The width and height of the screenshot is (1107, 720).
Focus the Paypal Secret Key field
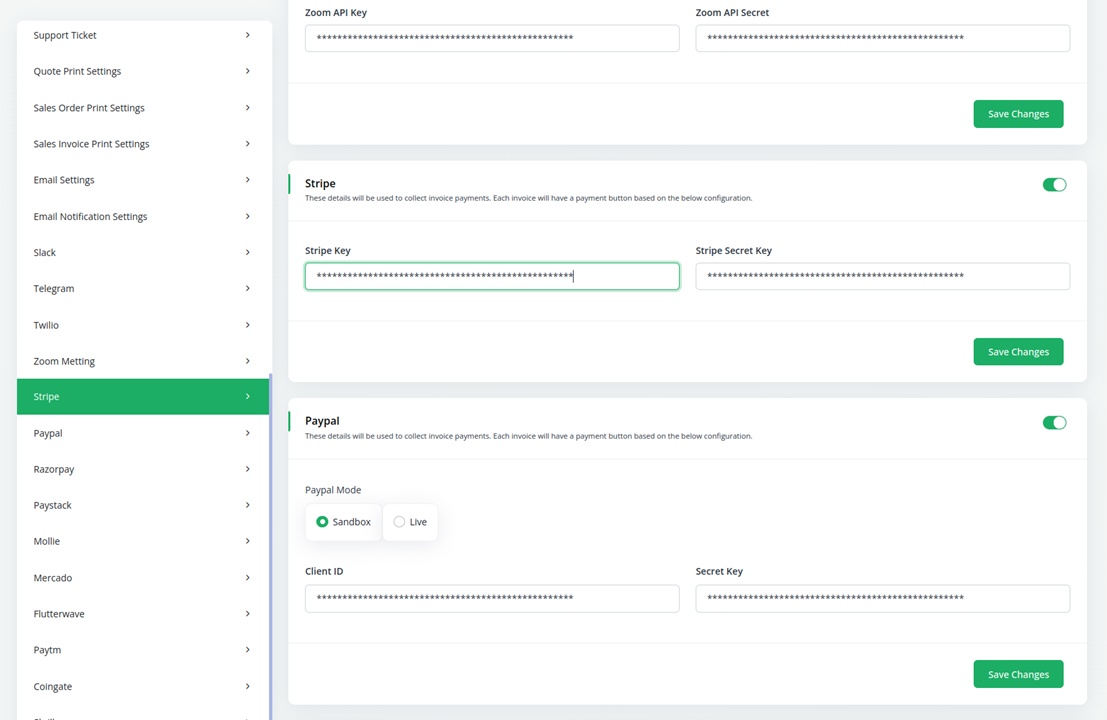[x=882, y=599]
